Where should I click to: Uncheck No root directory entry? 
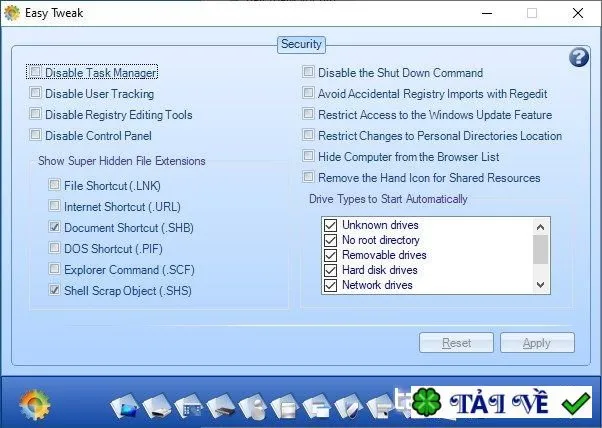point(331,240)
